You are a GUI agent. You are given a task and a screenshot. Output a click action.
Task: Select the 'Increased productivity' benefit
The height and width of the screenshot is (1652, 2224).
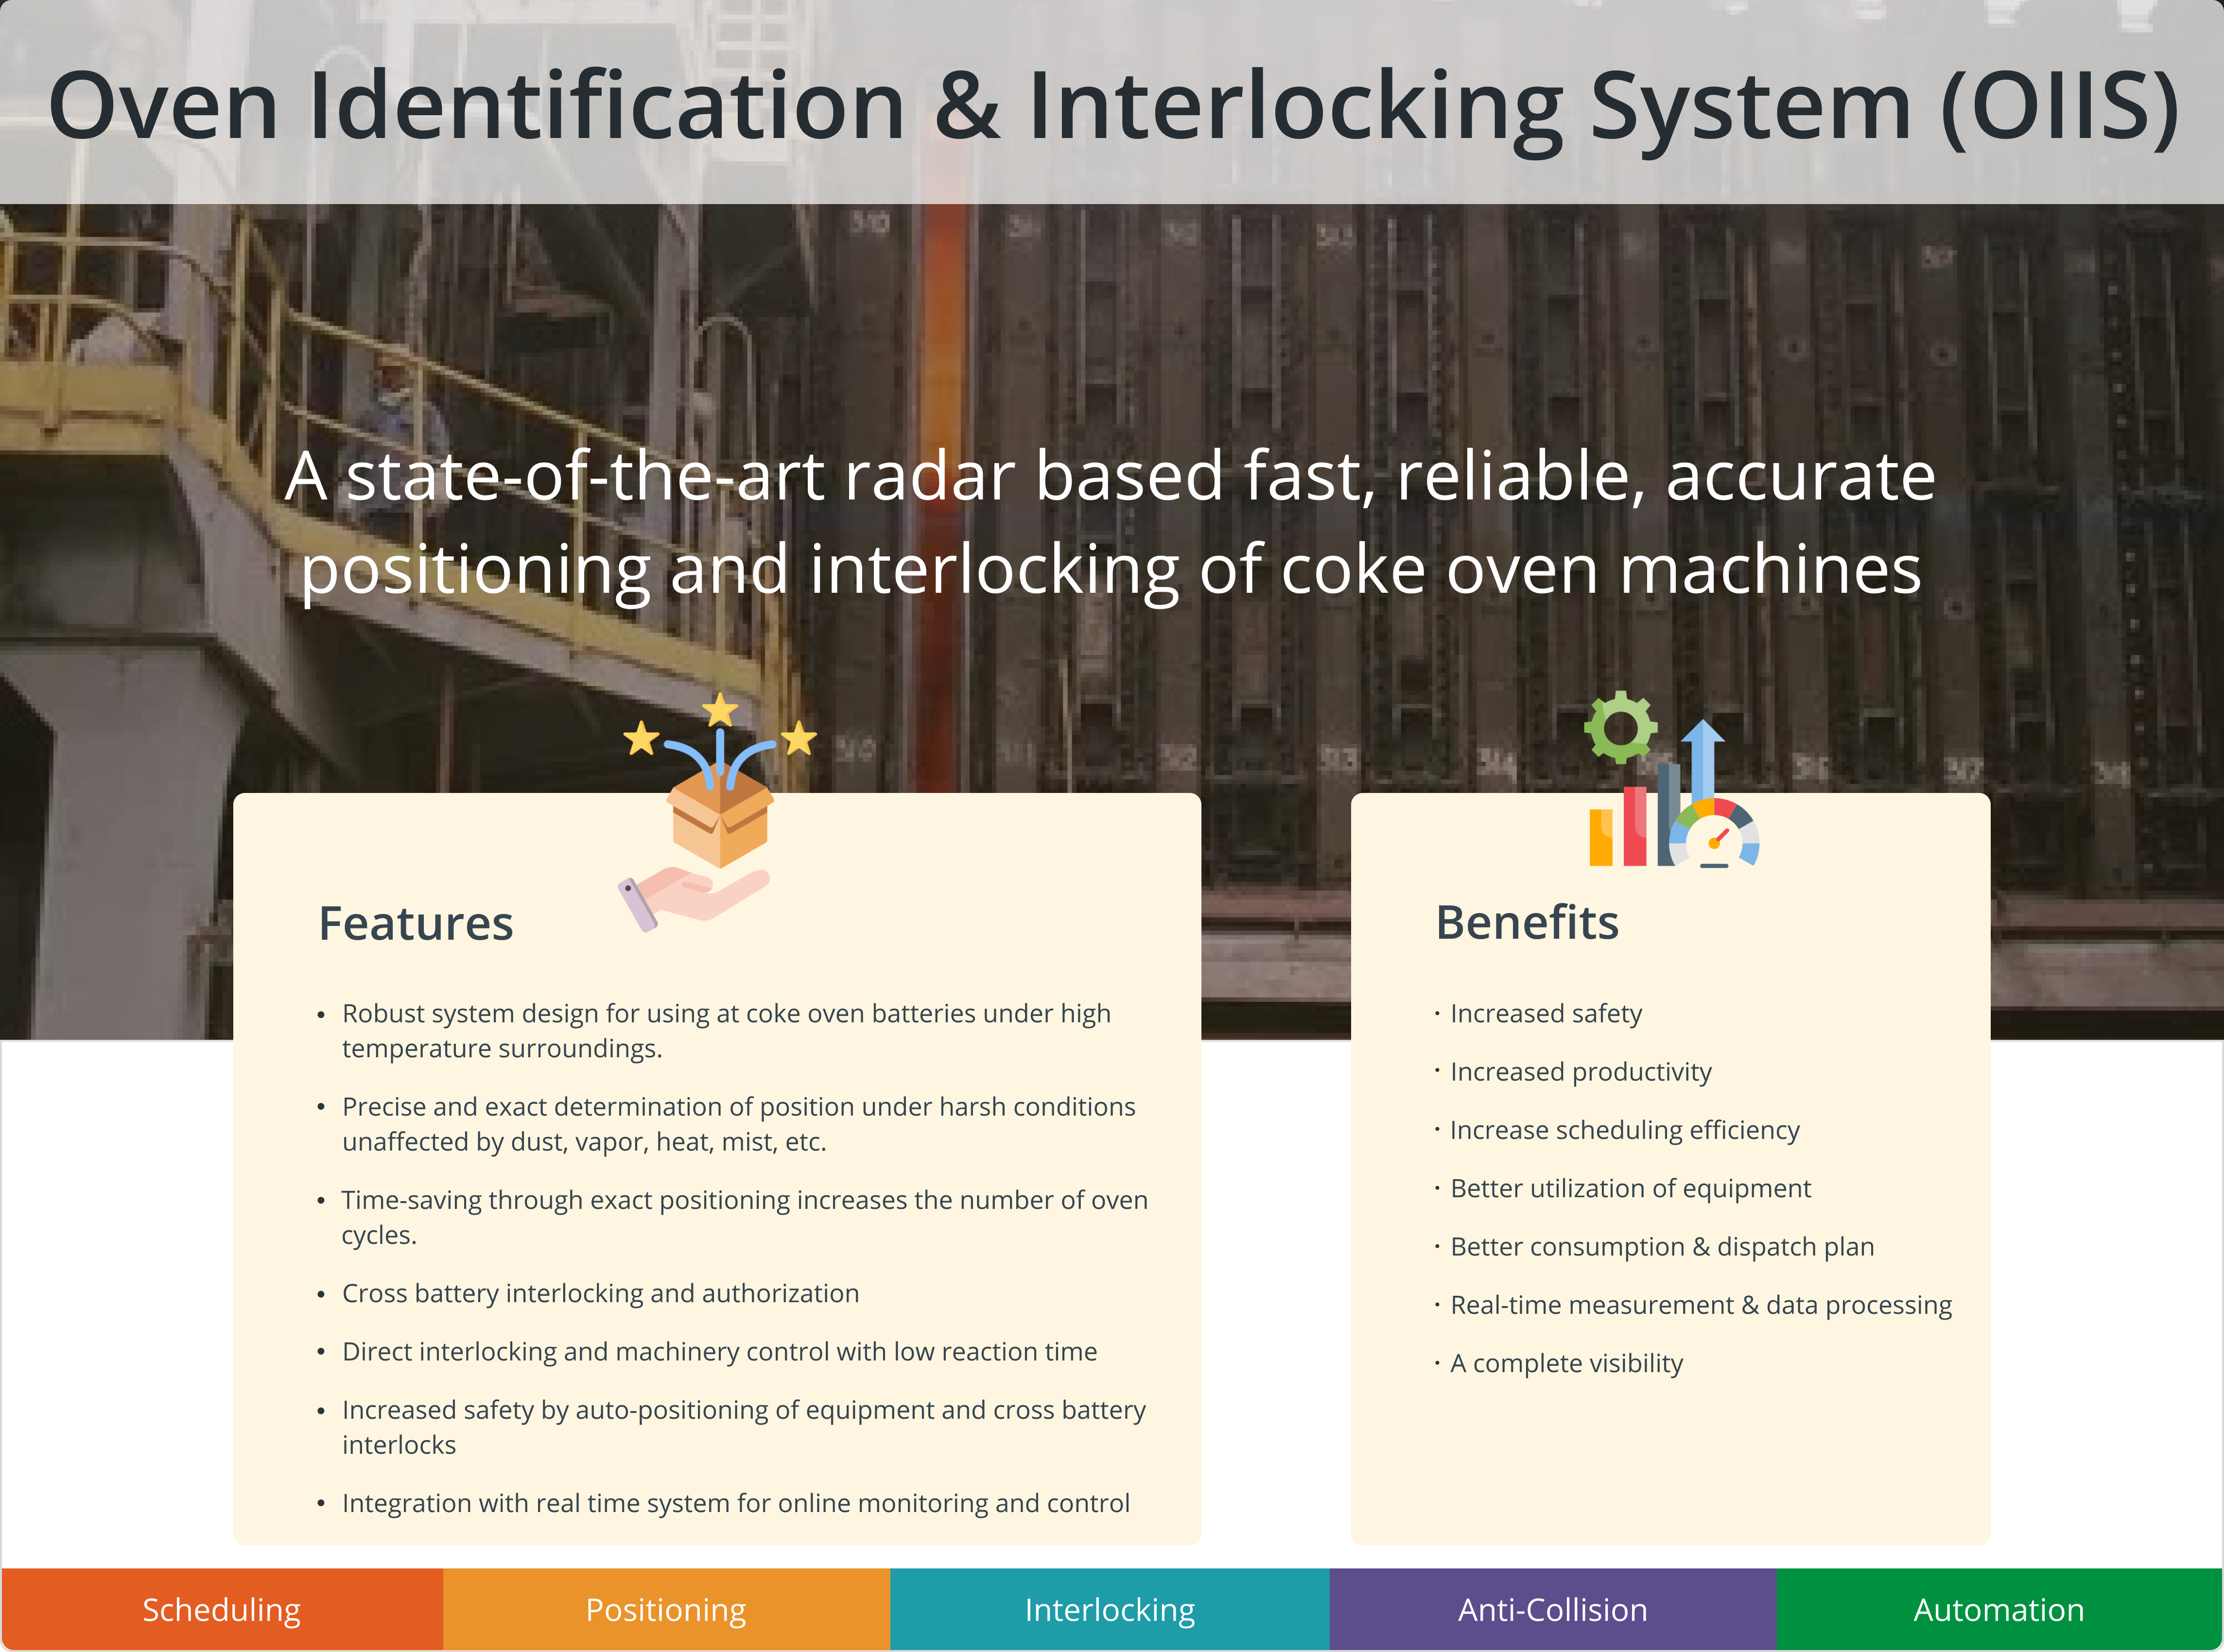pyautogui.click(x=1581, y=1071)
